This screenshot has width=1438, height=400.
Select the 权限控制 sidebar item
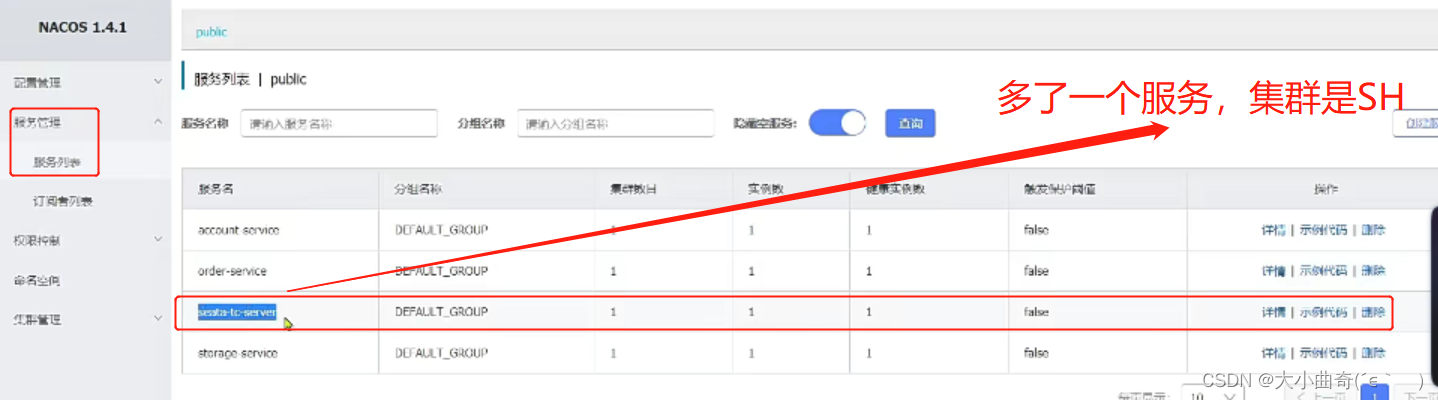pos(37,240)
